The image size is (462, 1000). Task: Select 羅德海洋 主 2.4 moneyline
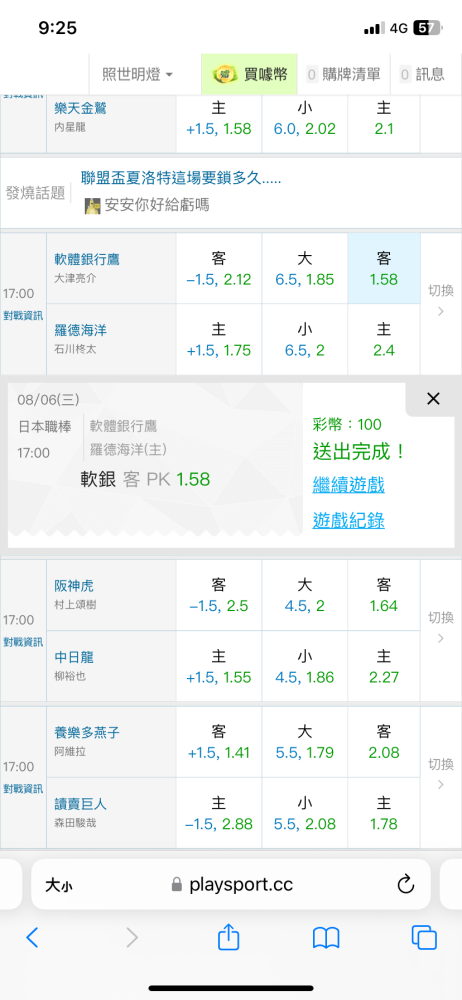tap(384, 339)
